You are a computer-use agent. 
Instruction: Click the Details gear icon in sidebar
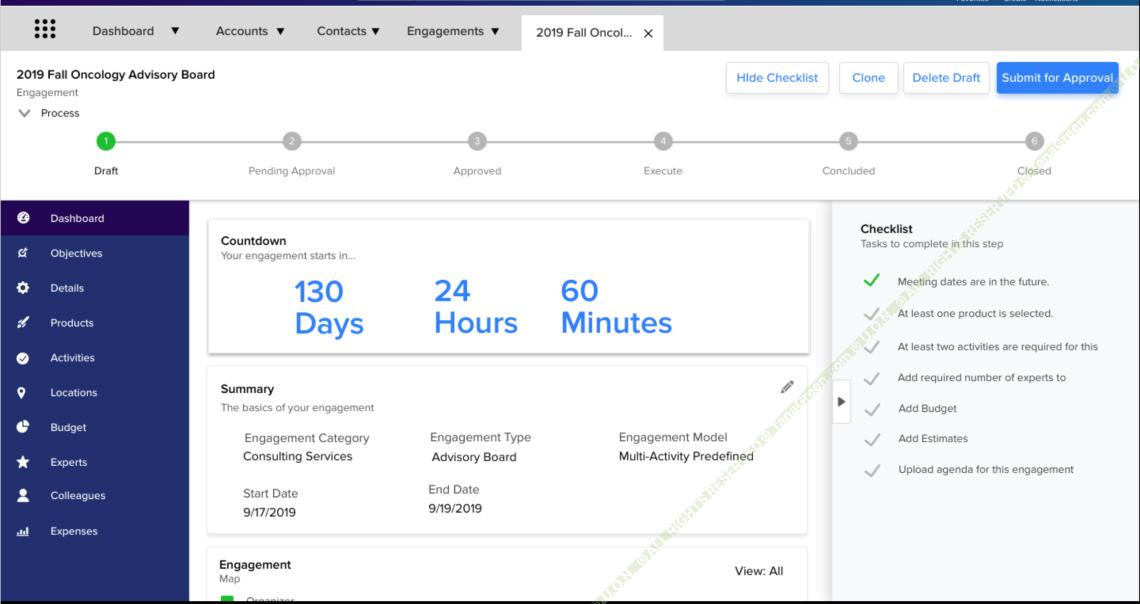click(x=23, y=288)
